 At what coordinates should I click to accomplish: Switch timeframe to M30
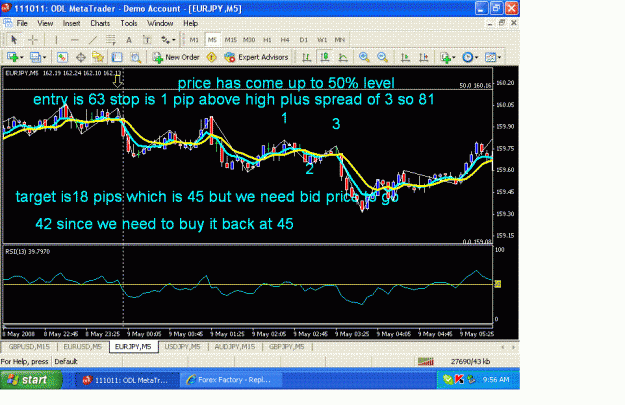249,39
